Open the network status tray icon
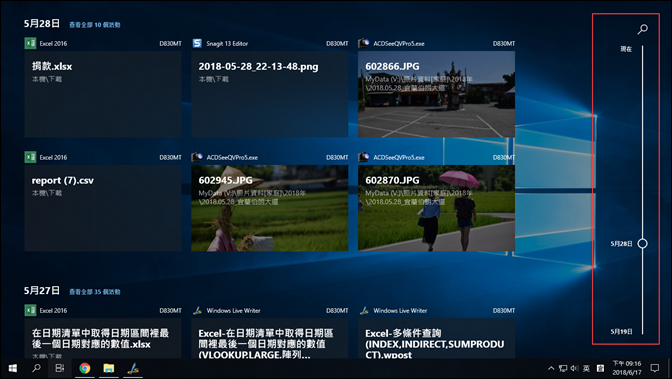Screen dimensions: 672x379 click(x=563, y=368)
